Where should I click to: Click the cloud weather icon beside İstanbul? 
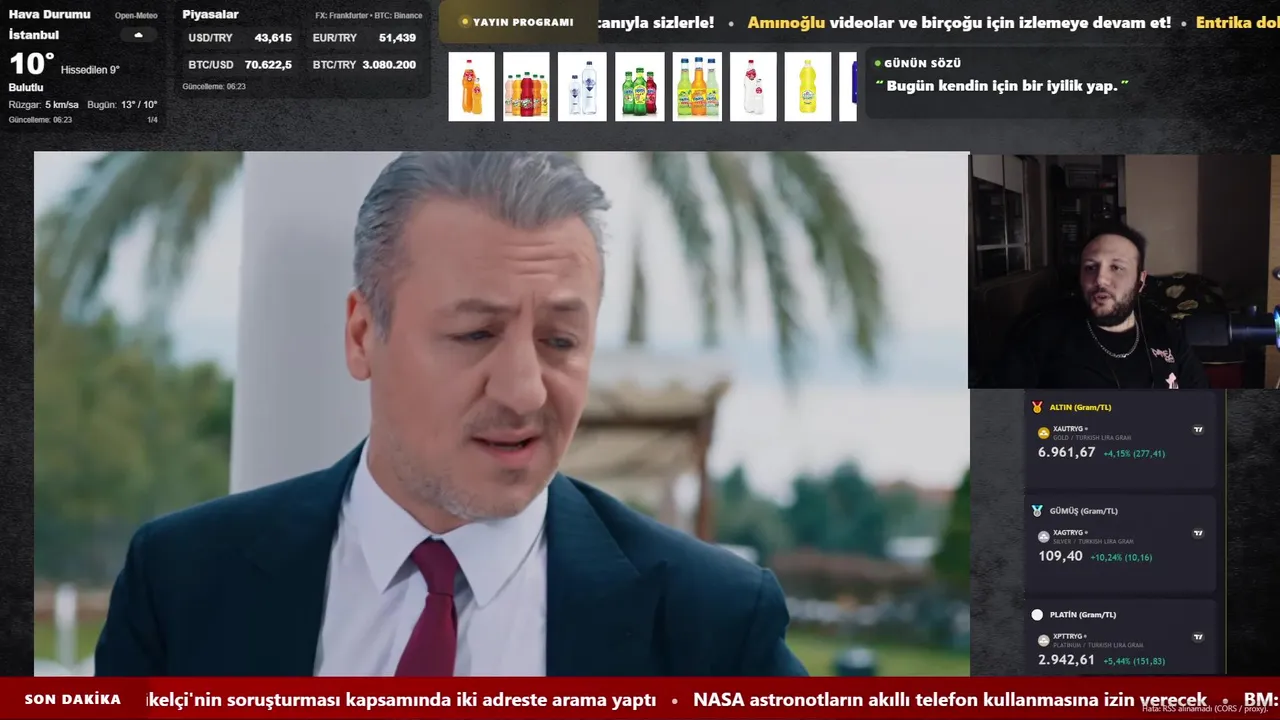(x=138, y=35)
